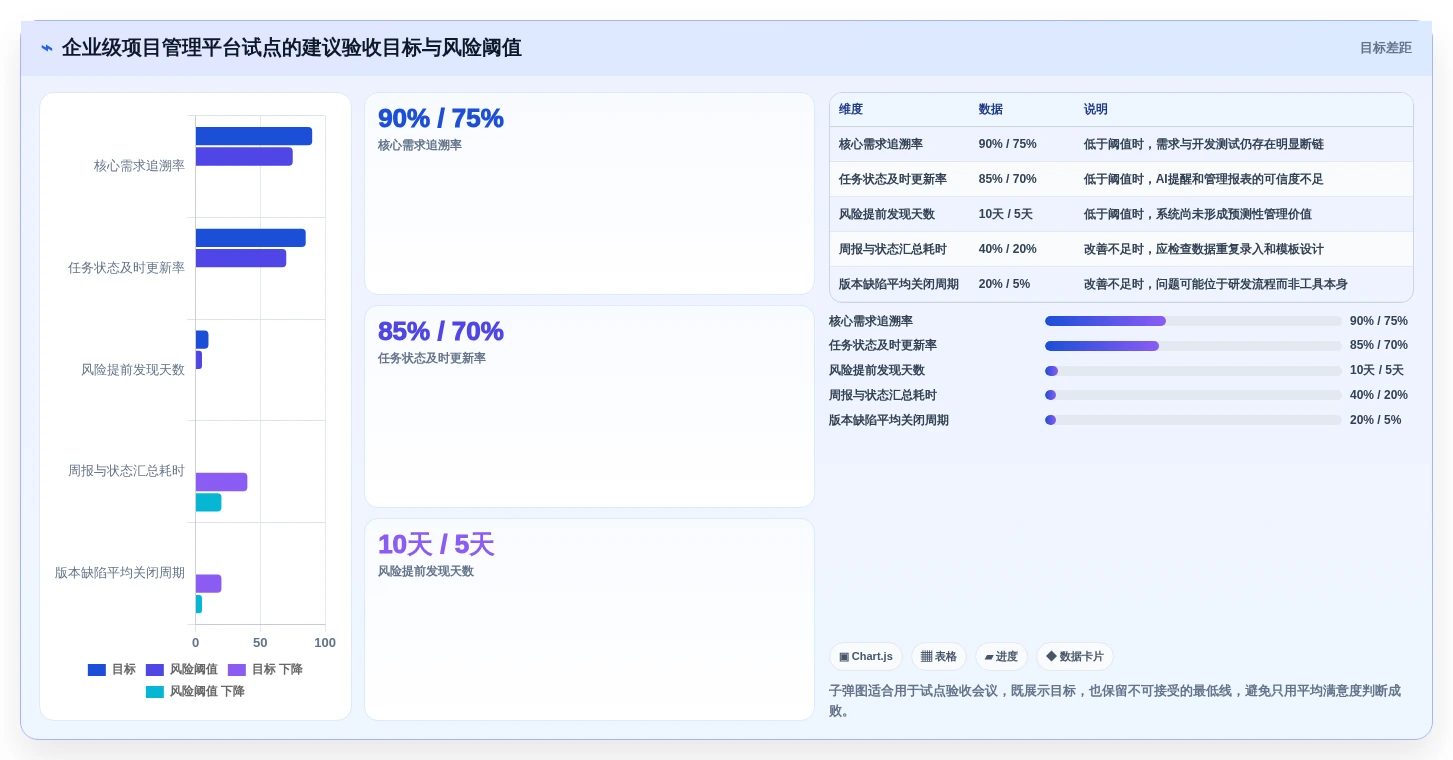The width and height of the screenshot is (1453, 760).
Task: Click the 任务状态及时更新率 风险阈值 bar in the chart
Action: (x=241, y=258)
